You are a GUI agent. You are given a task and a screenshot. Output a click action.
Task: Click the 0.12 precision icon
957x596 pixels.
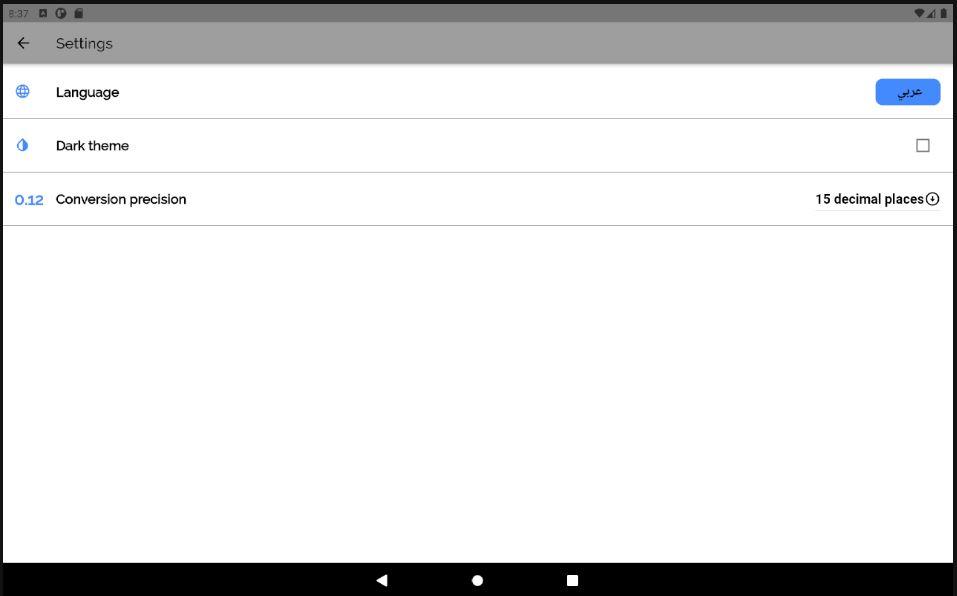click(29, 199)
